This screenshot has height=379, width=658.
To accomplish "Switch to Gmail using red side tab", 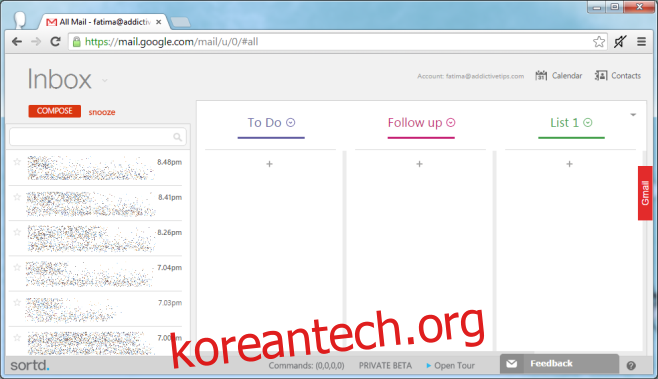I will (x=645, y=193).
